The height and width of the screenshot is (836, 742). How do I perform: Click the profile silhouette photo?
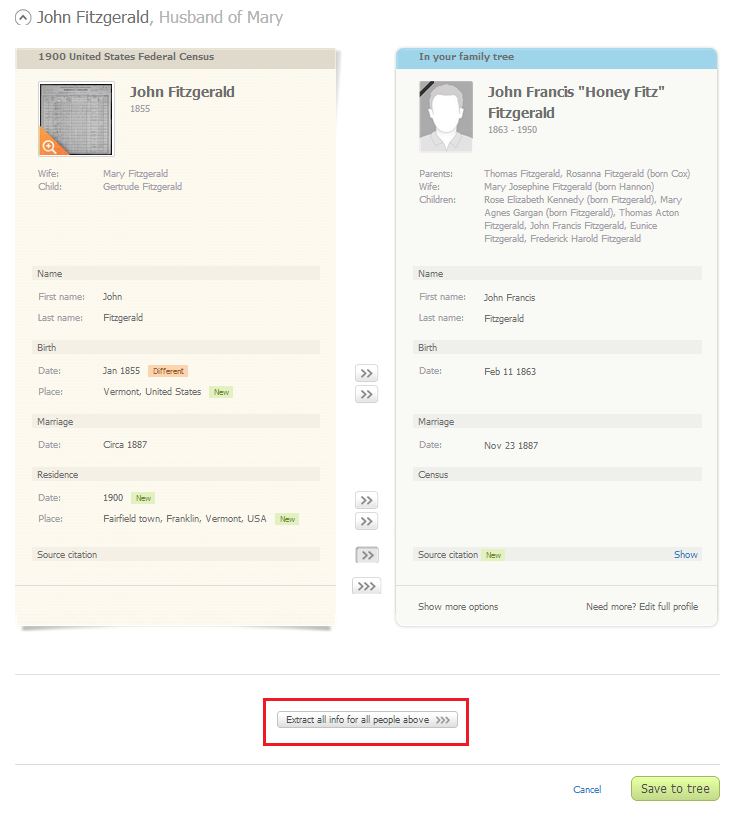coord(446,117)
